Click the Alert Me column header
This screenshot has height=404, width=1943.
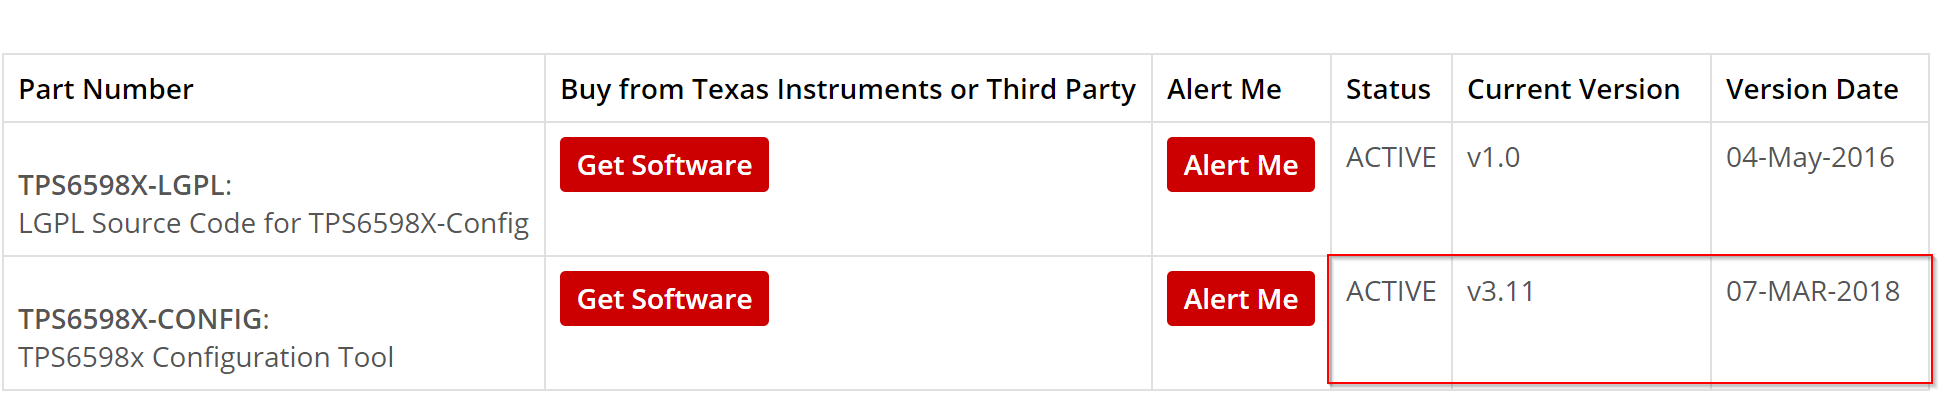tap(1224, 89)
